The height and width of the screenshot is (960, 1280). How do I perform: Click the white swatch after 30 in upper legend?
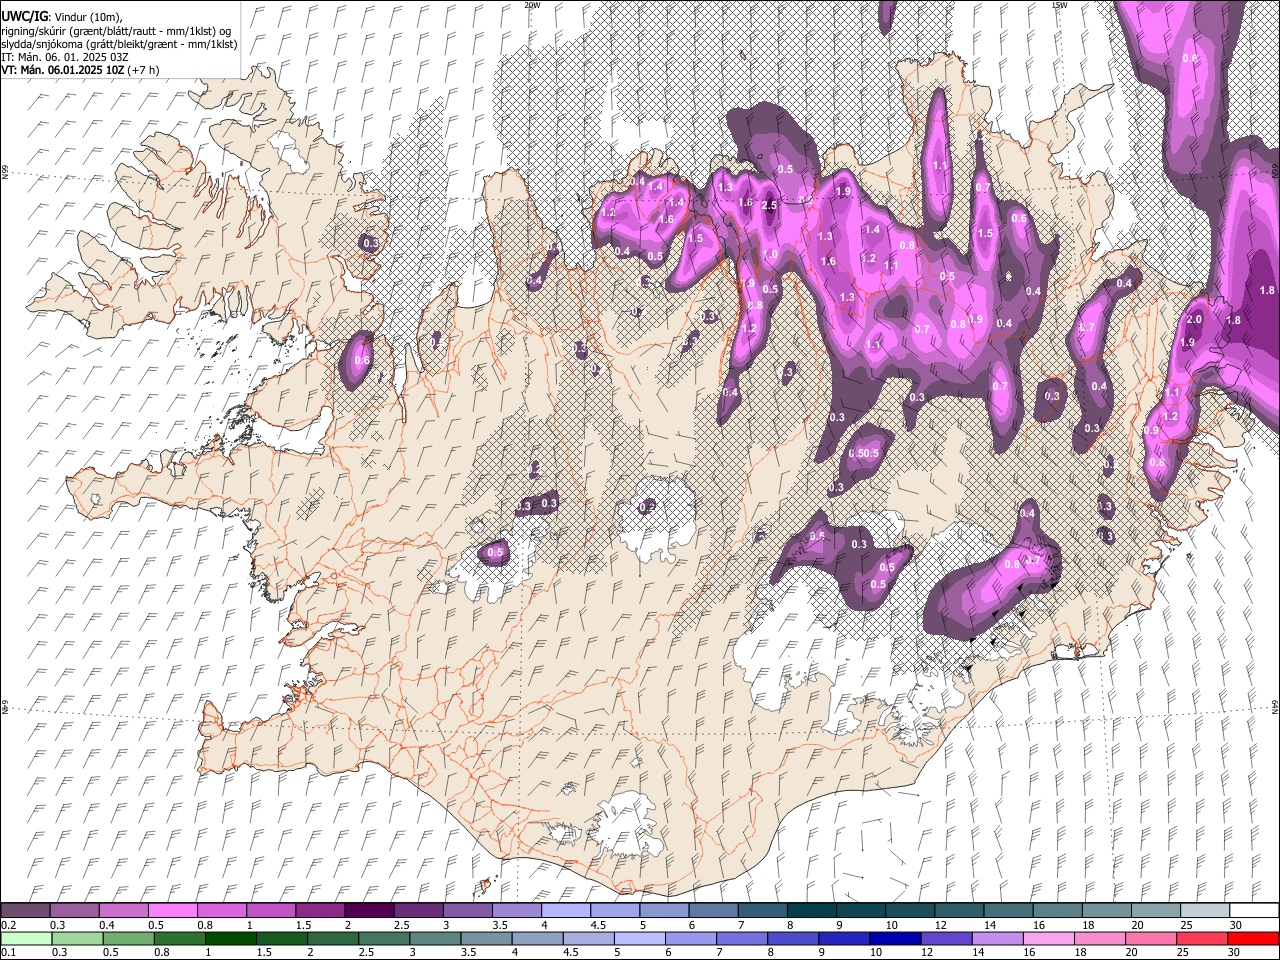coord(1254,911)
